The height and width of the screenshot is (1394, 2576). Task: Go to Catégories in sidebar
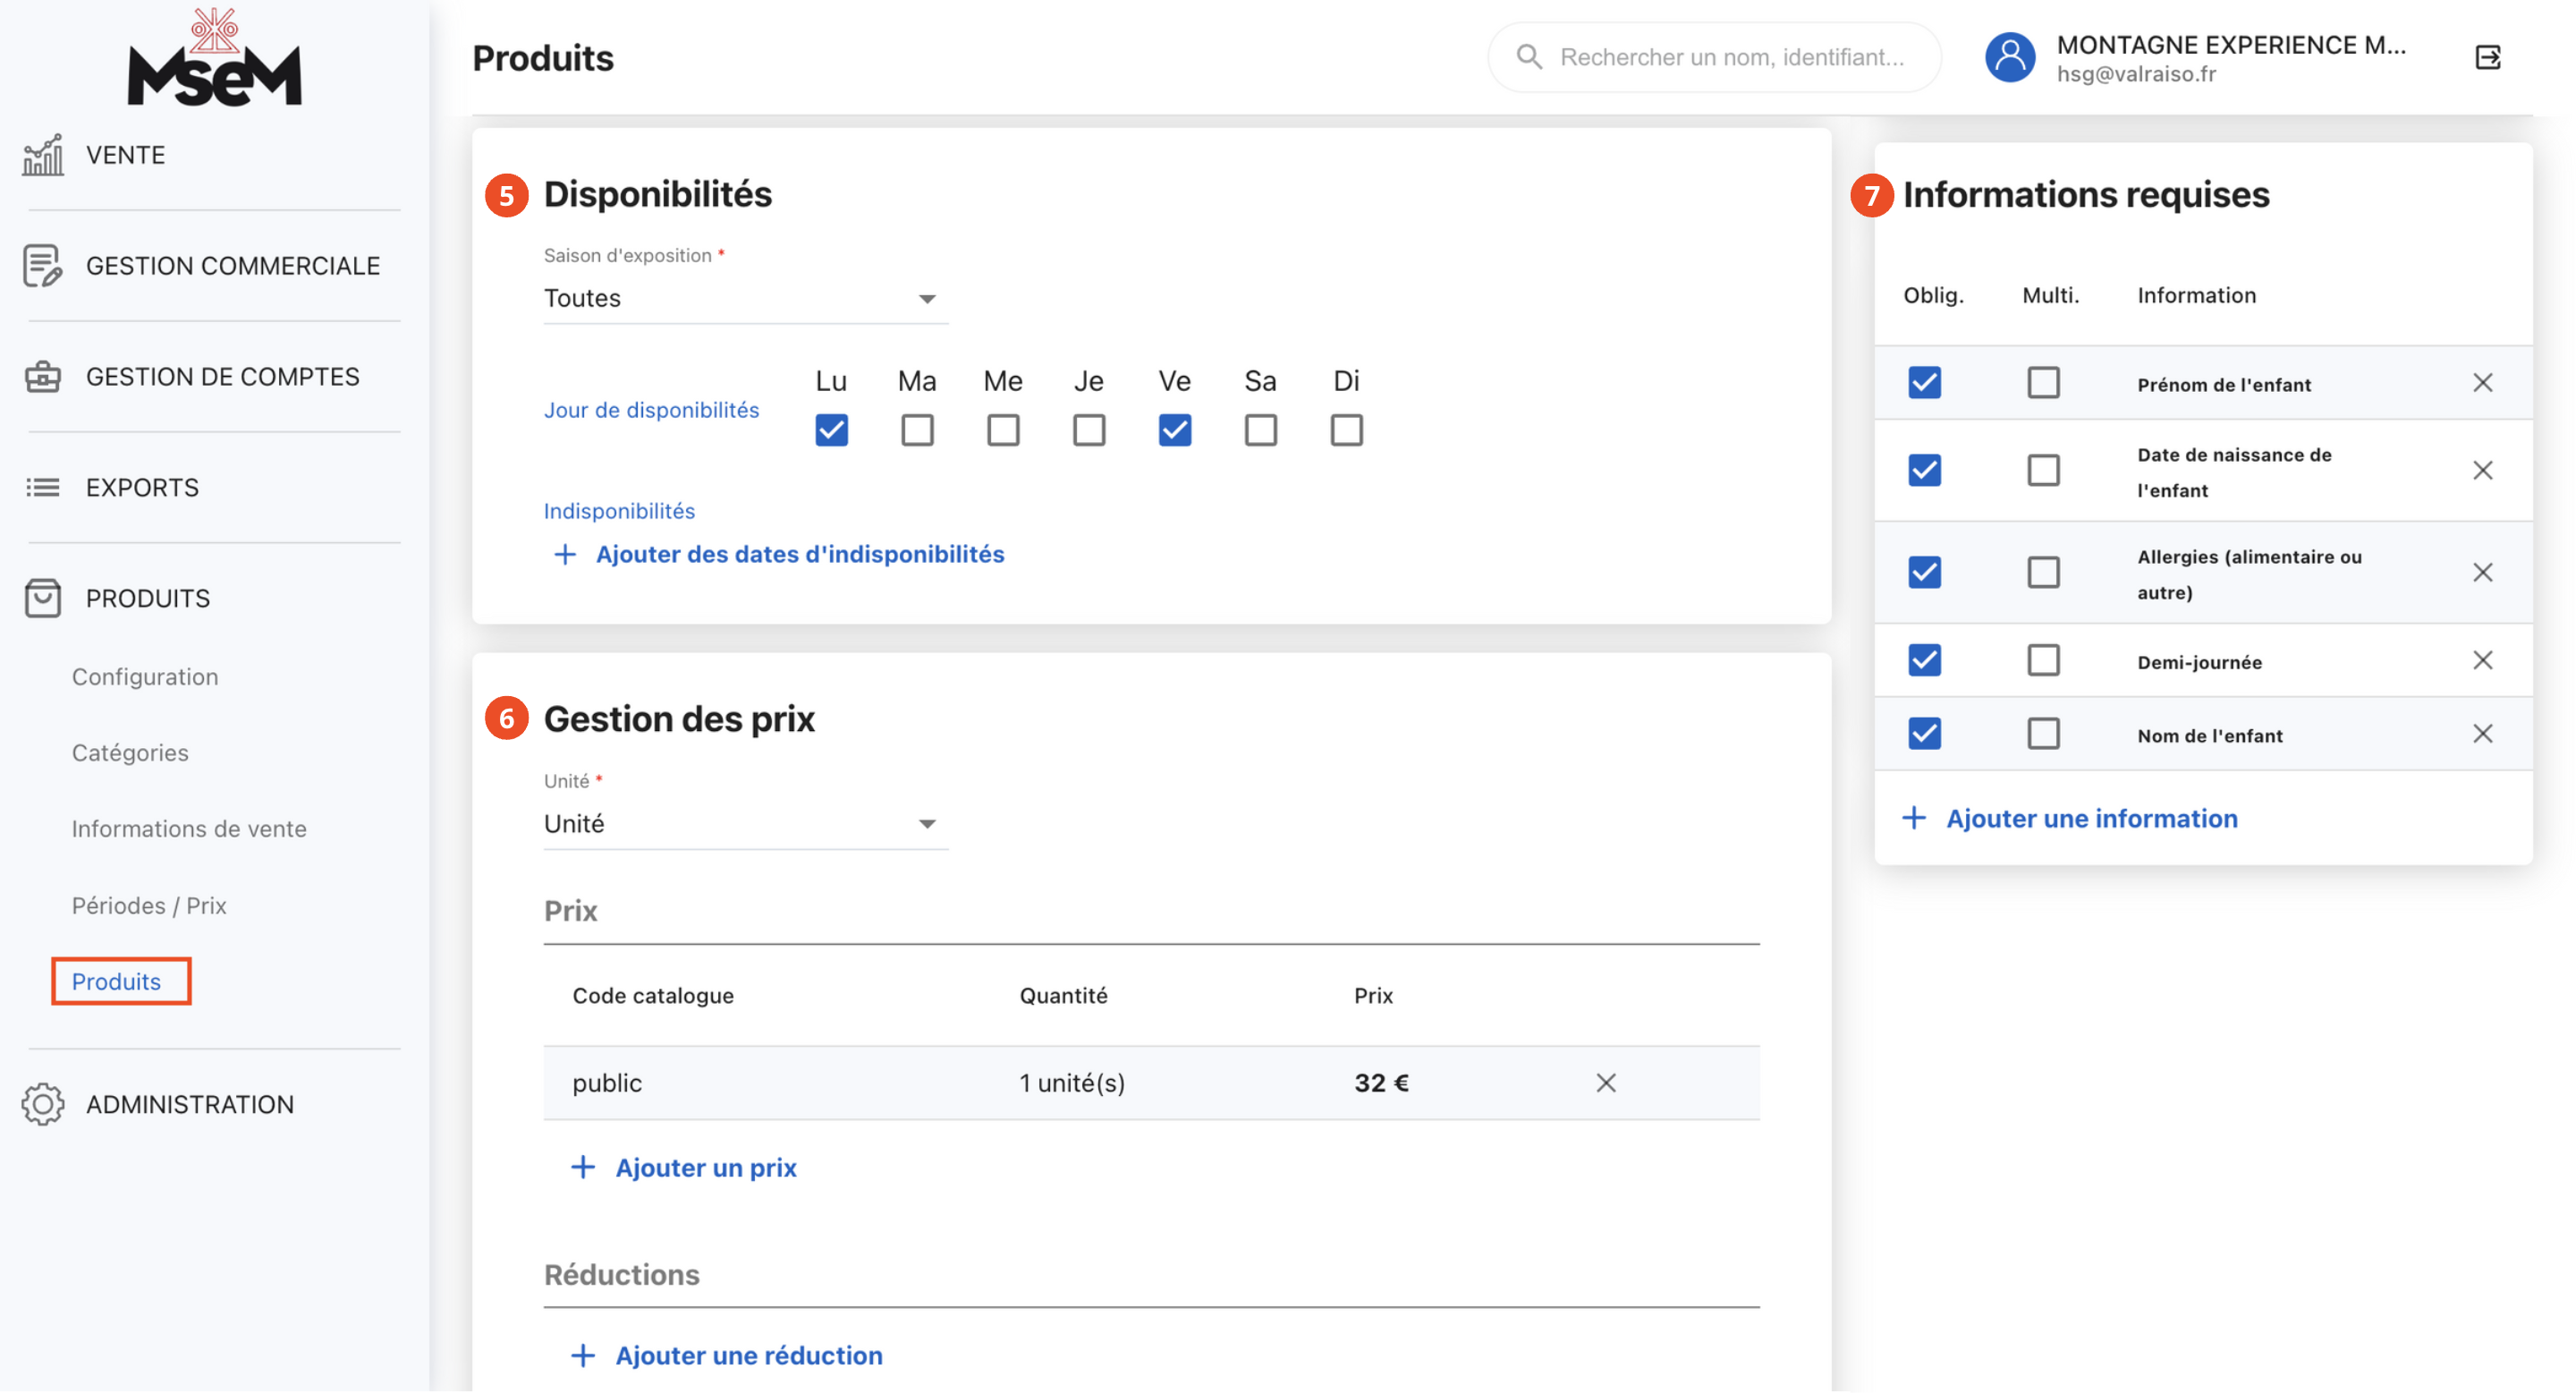click(x=130, y=753)
